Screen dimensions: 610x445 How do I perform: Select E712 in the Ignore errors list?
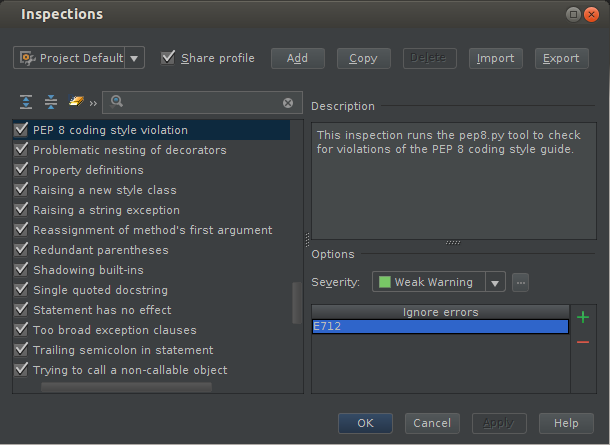tap(440, 326)
